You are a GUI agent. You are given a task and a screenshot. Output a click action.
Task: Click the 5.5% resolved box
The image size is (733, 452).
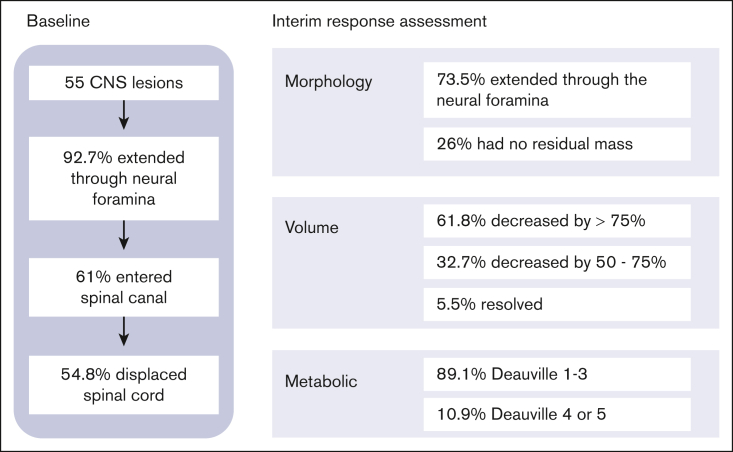557,304
